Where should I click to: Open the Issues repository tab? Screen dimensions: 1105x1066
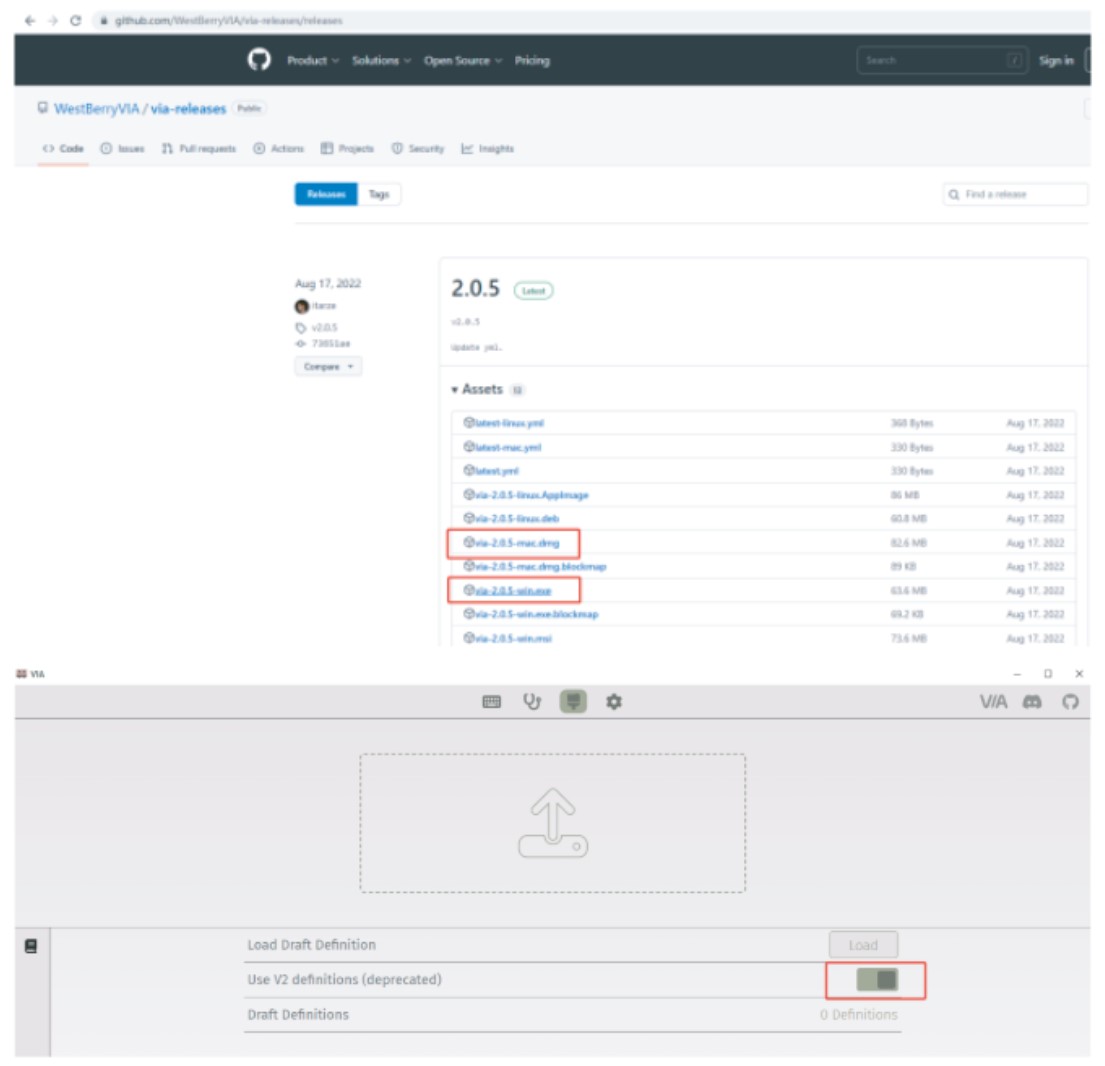coord(123,149)
